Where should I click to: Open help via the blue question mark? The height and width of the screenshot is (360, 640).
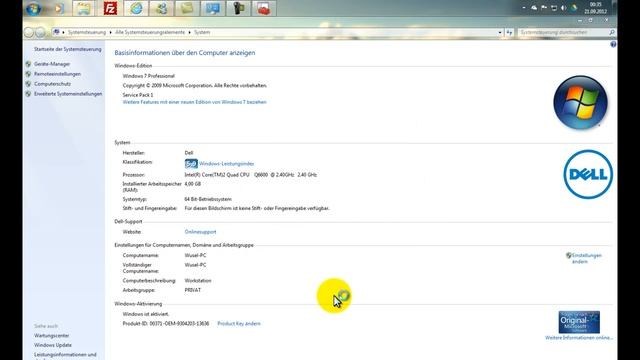[613, 44]
